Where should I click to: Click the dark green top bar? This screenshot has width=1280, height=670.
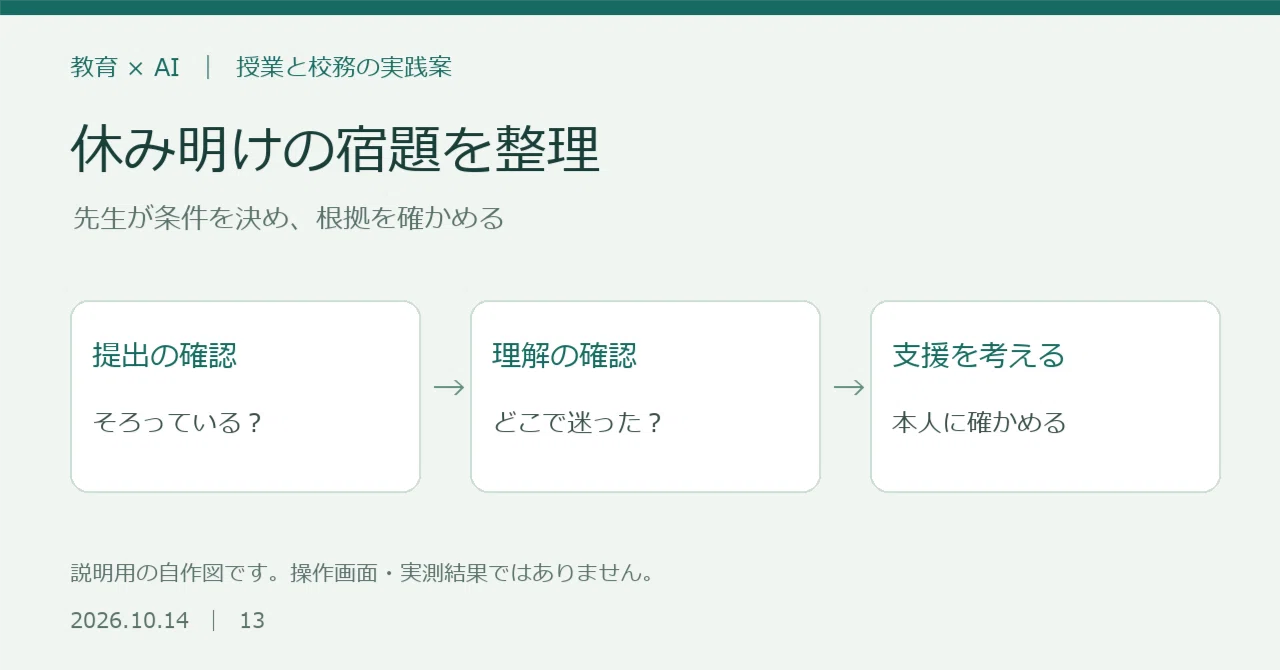pos(640,7)
